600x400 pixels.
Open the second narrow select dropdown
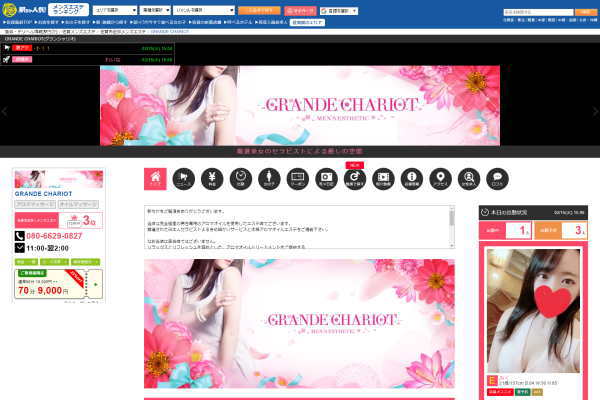155,10
